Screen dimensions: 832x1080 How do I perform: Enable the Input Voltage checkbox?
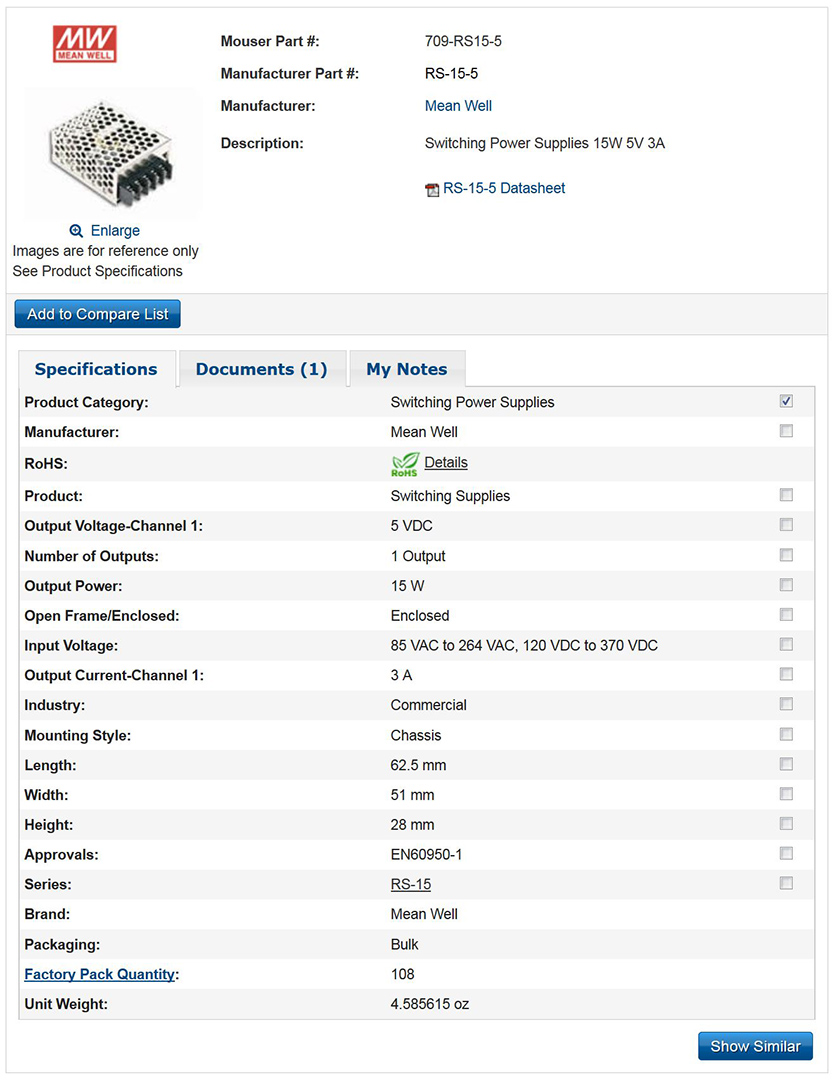(x=786, y=645)
